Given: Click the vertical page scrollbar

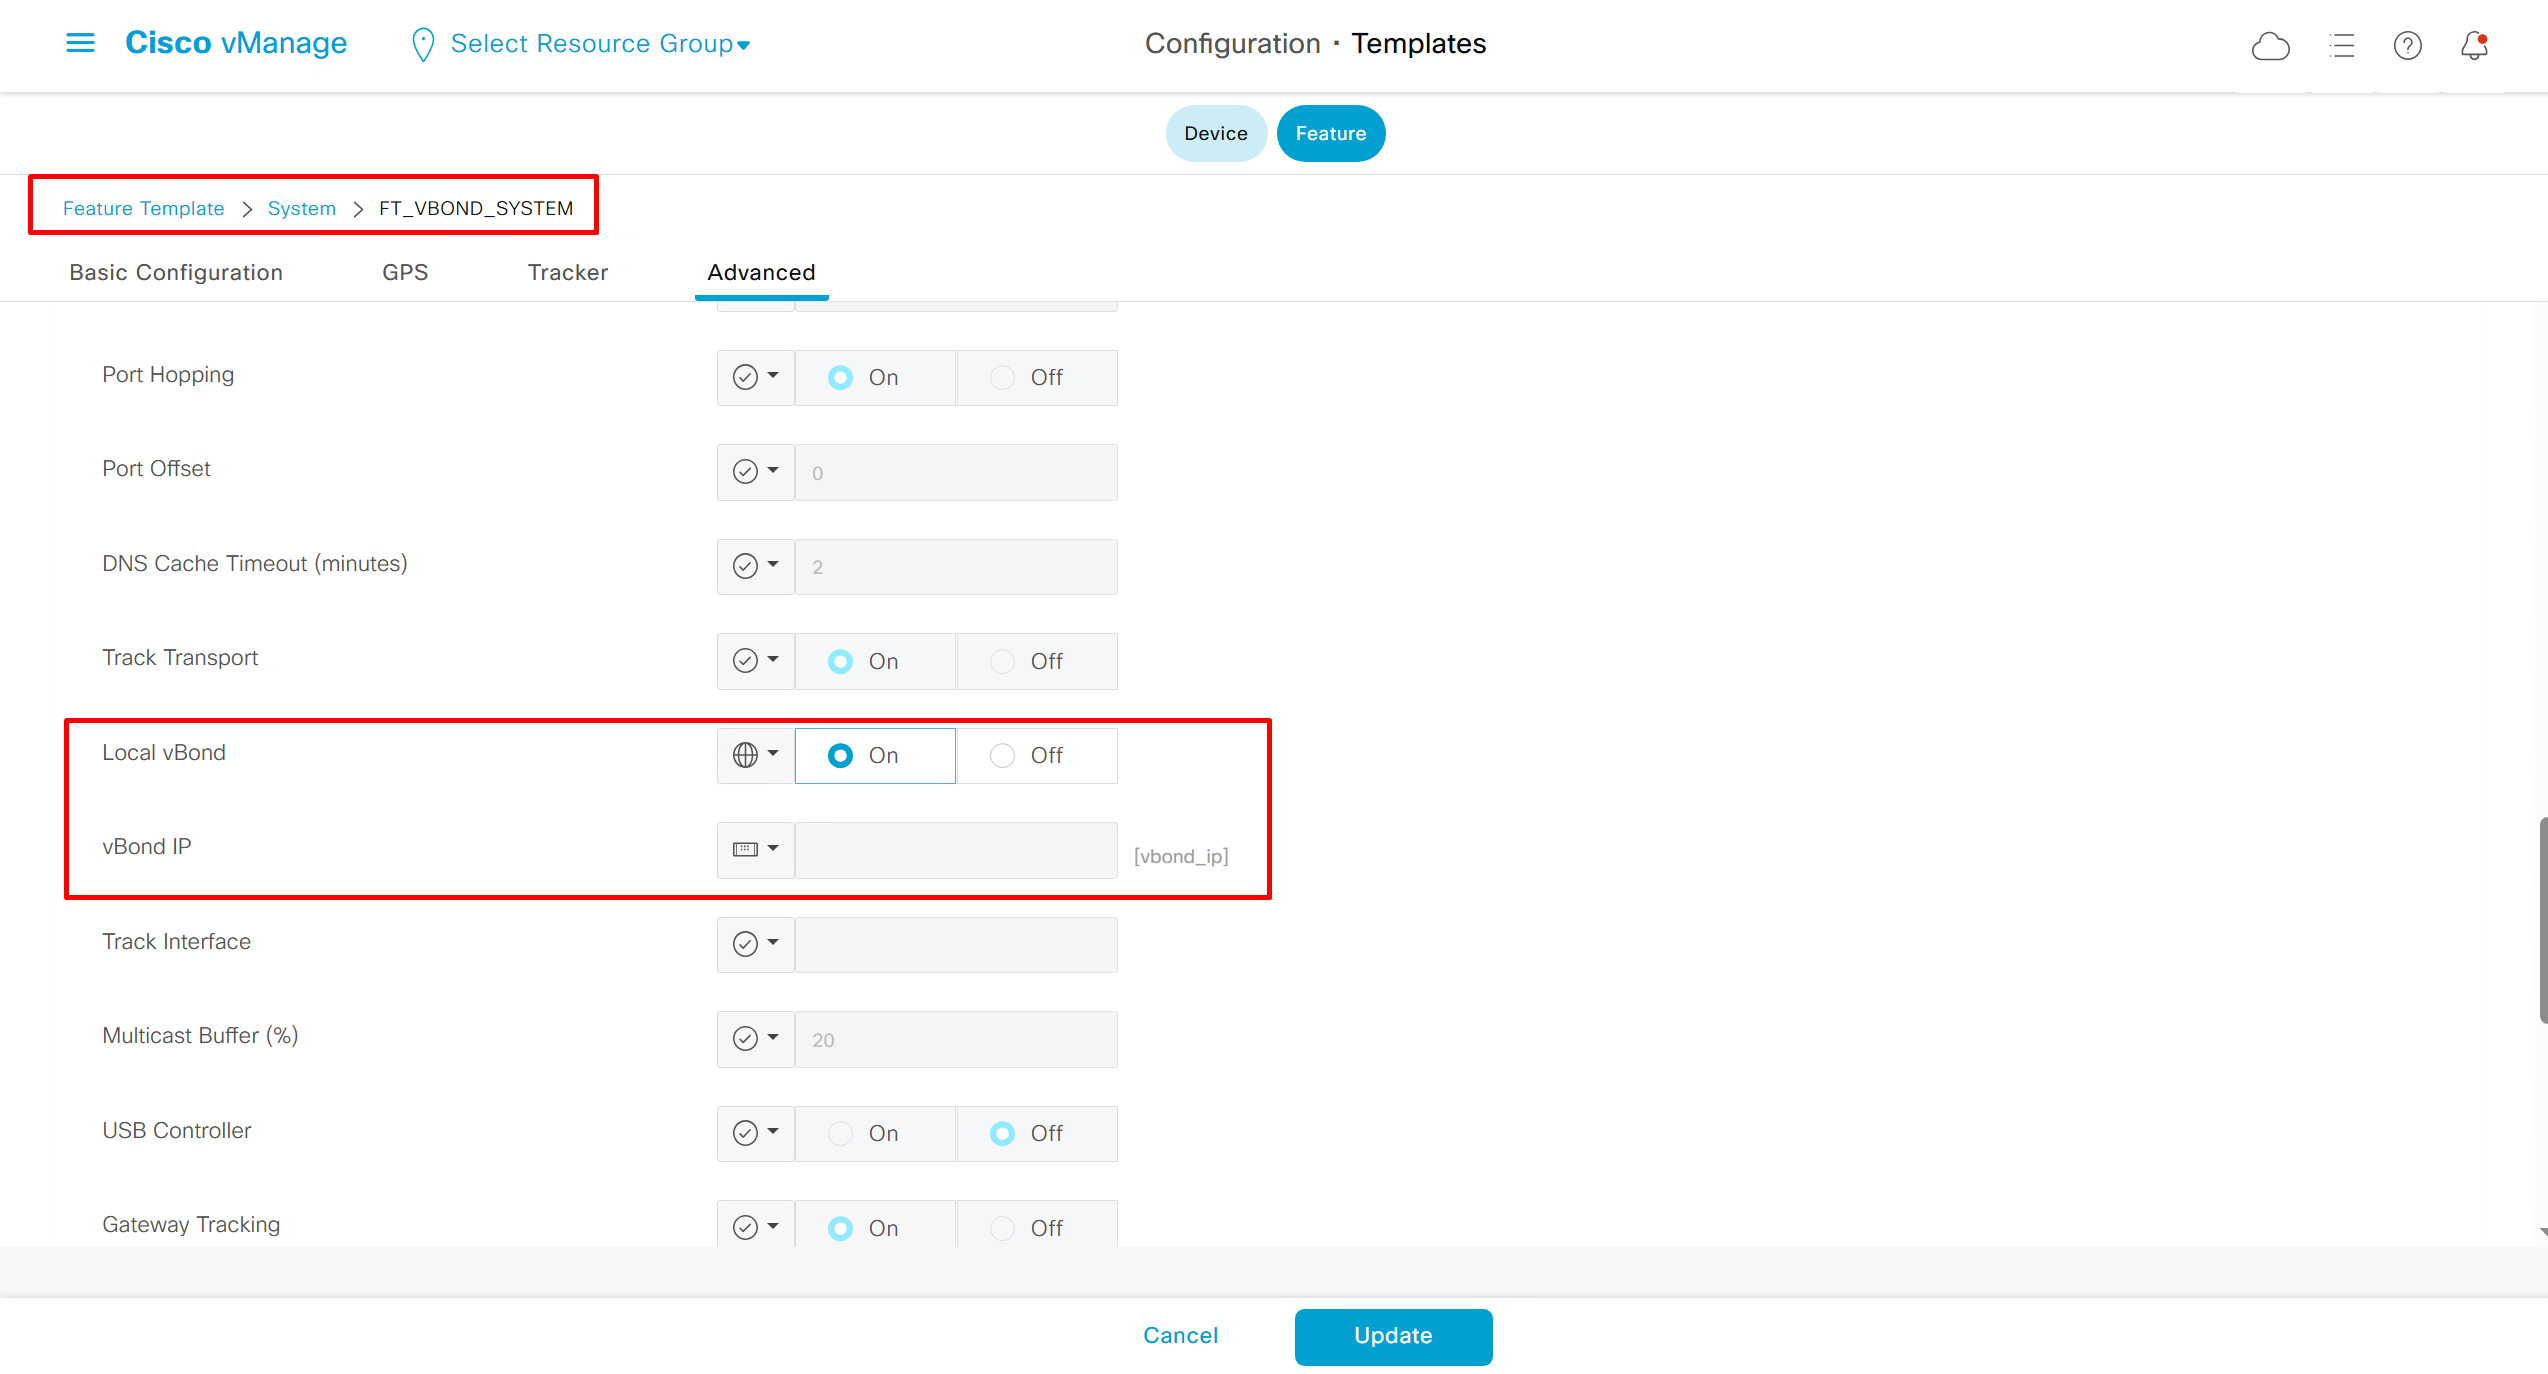Looking at the screenshot, I should point(2542,920).
